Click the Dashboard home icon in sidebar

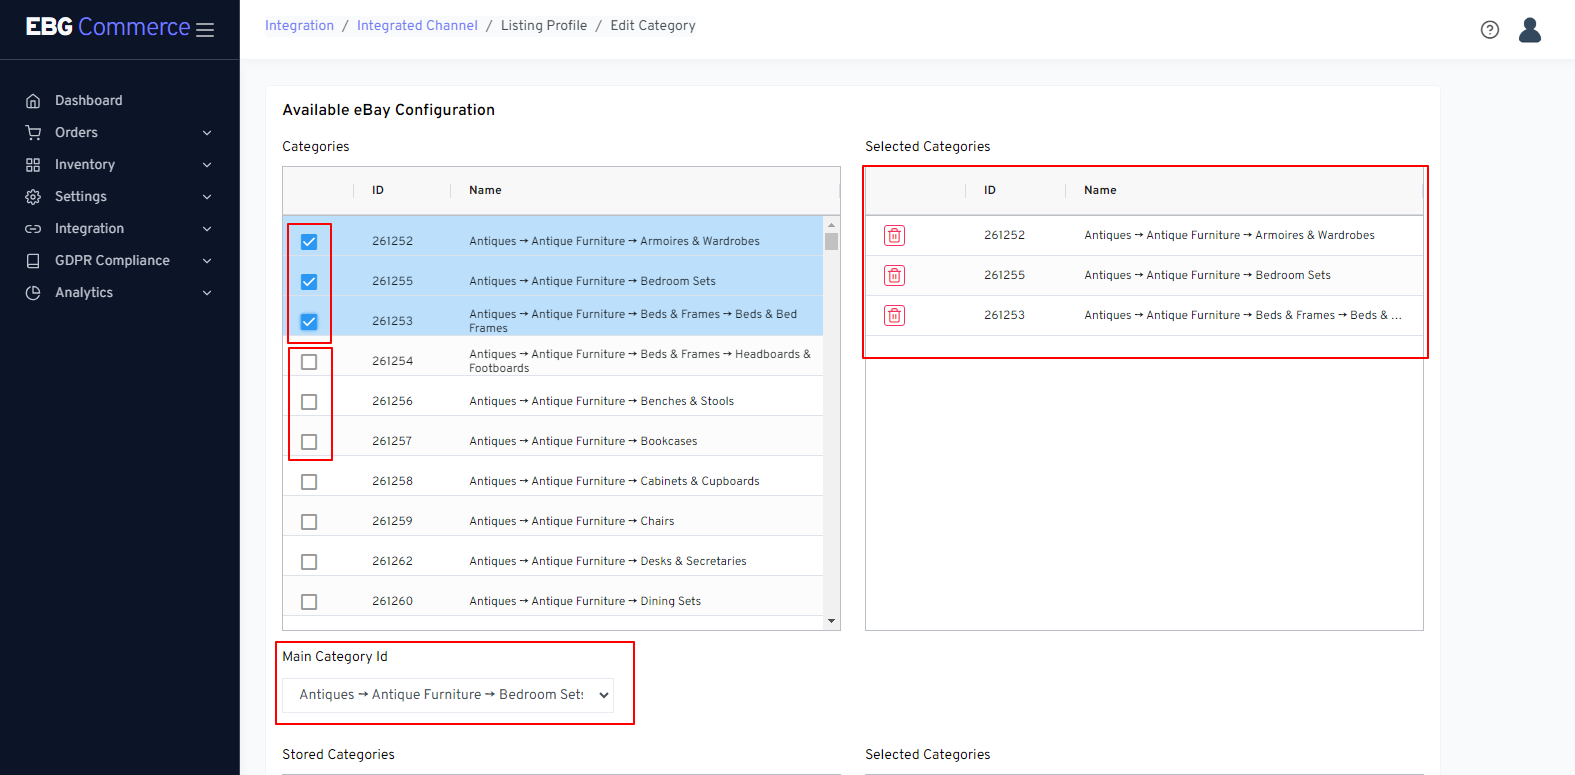point(33,101)
